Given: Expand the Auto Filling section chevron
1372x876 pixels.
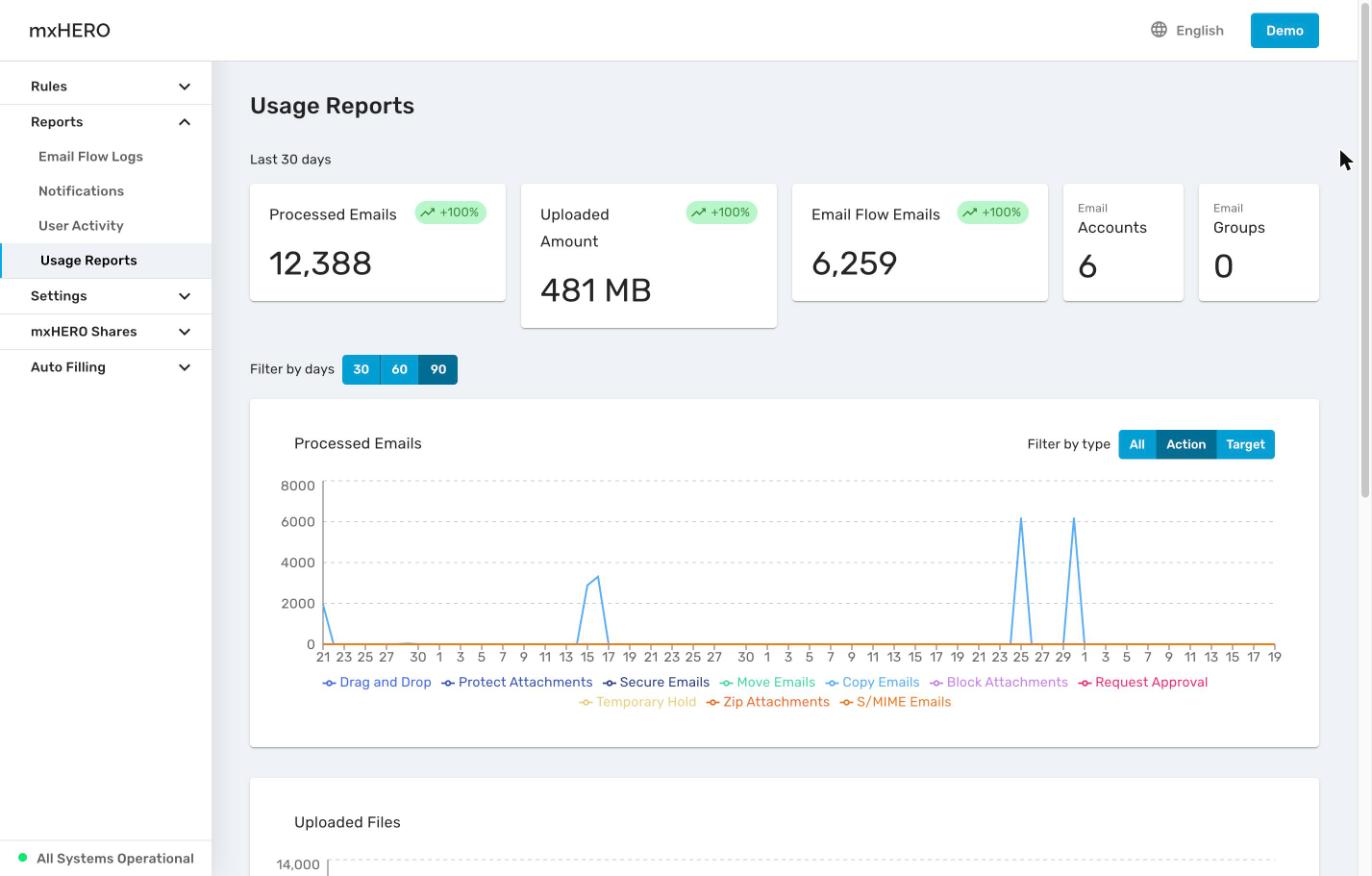Looking at the screenshot, I should tap(184, 367).
